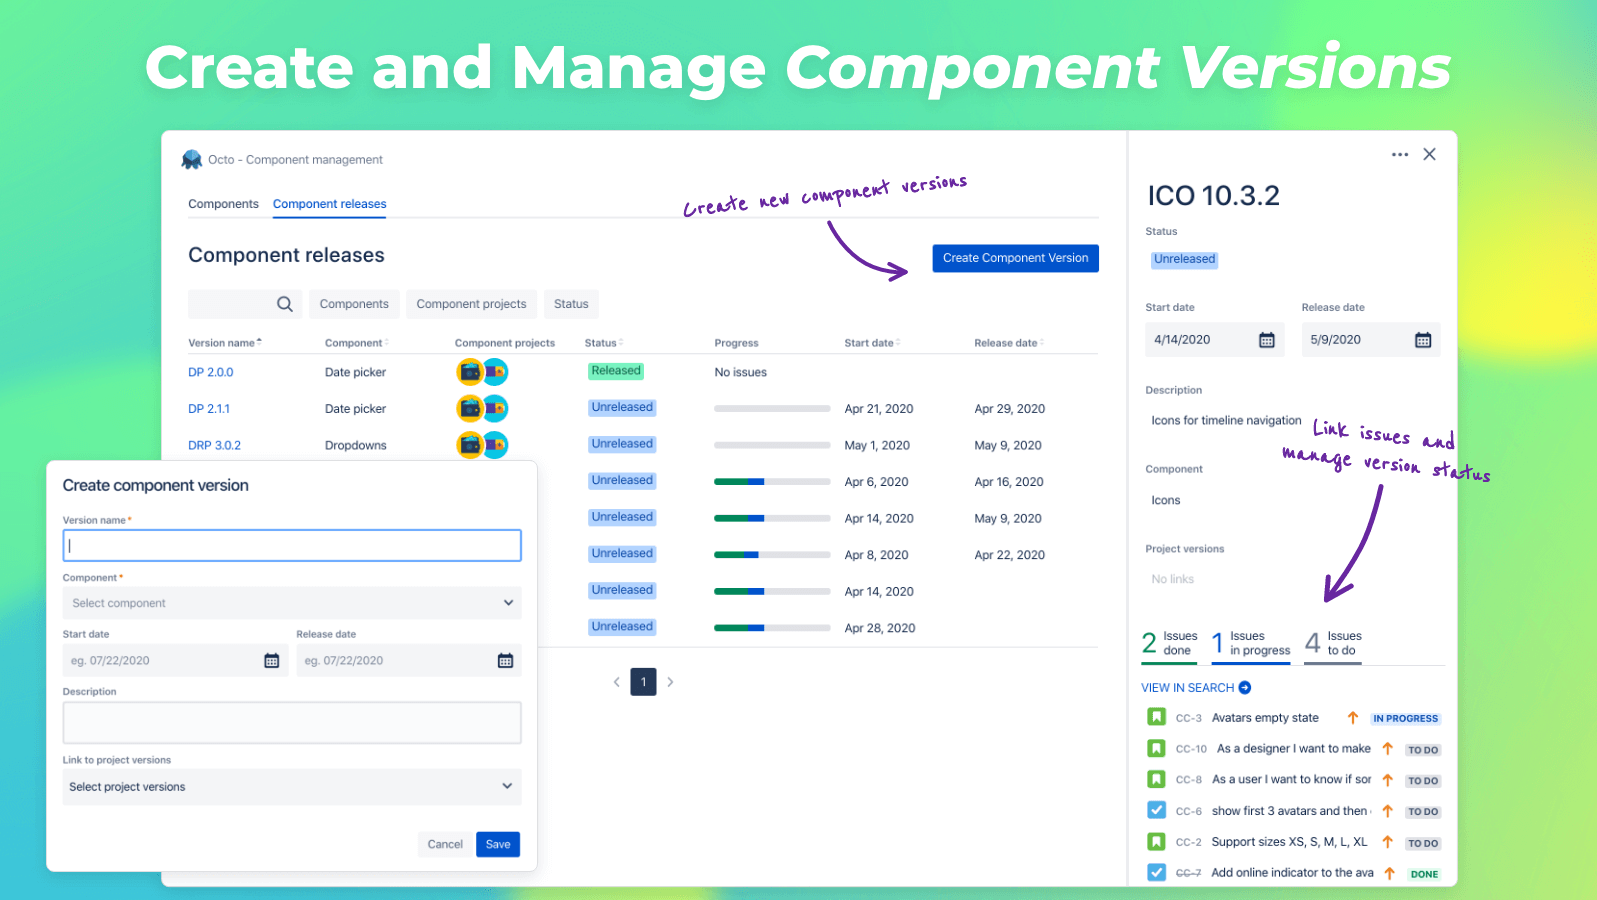The width and height of the screenshot is (1597, 900).
Task: Open the Component projects filter dropdown
Action: 471,304
